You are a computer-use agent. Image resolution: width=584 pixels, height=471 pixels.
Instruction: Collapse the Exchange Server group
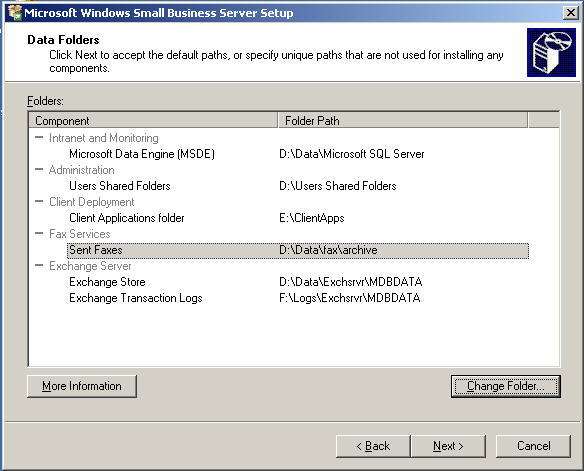[39, 265]
